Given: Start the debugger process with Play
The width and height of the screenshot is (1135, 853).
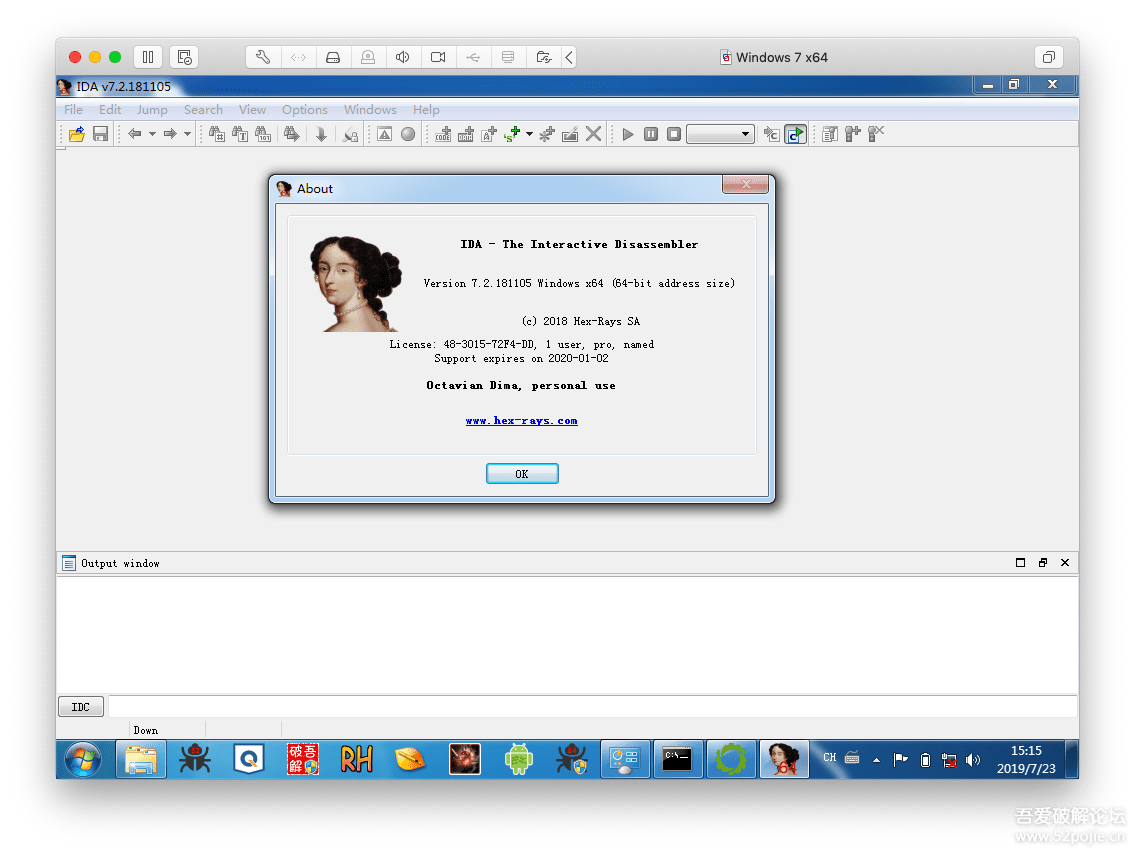Looking at the screenshot, I should point(628,134).
